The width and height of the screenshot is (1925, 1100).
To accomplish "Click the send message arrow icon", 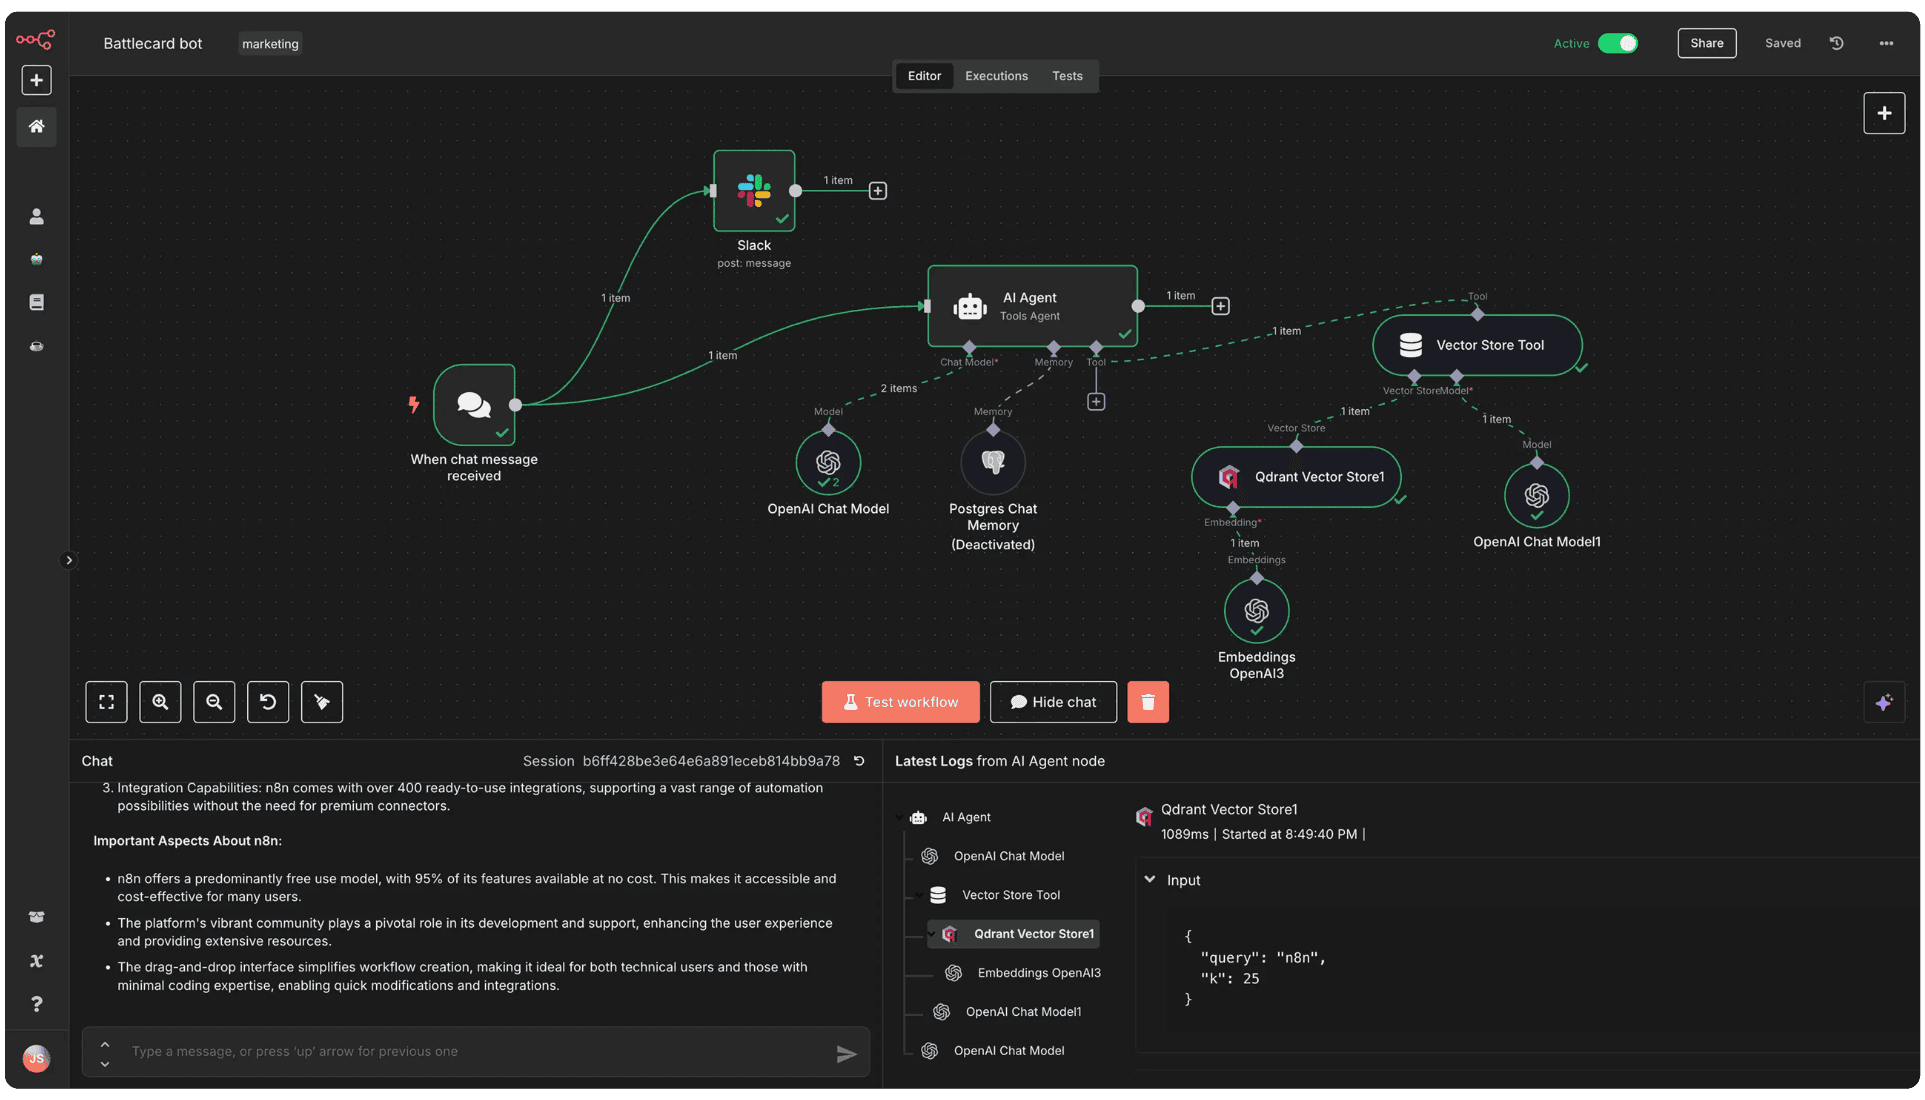I will [846, 1053].
